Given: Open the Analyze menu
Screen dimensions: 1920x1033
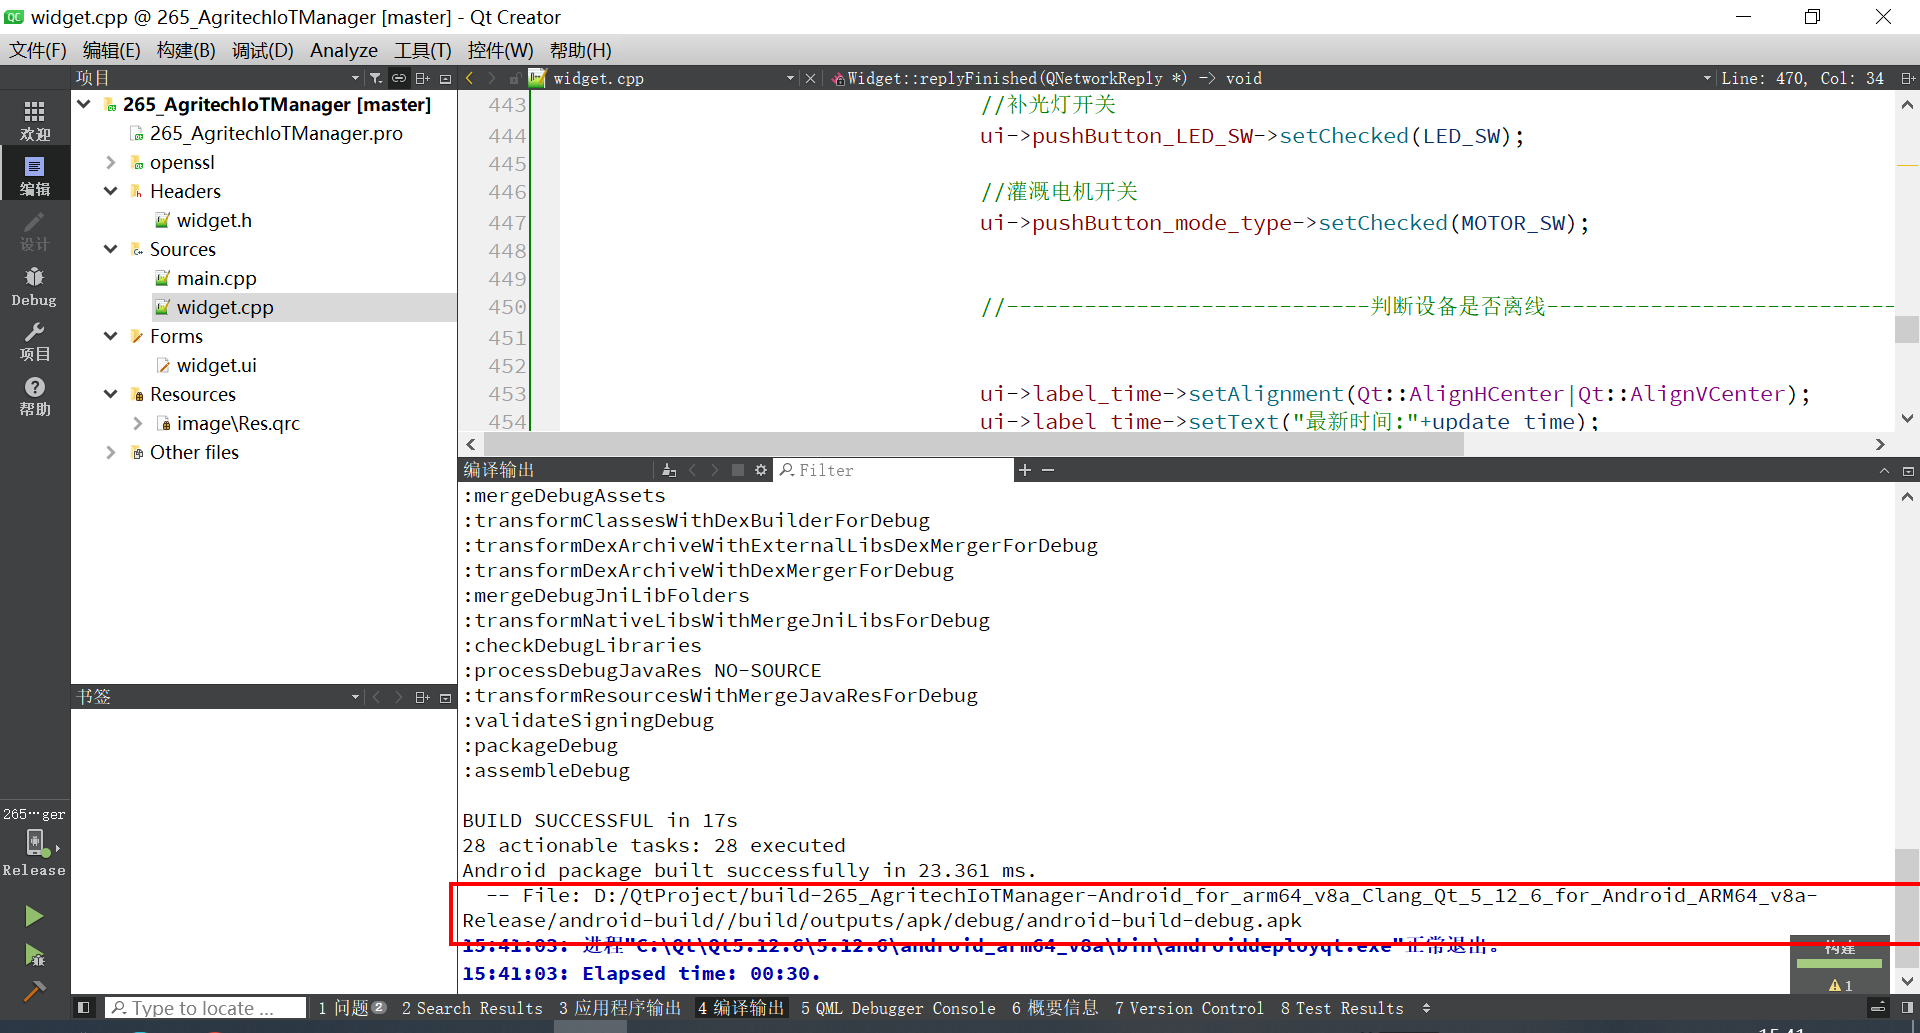Looking at the screenshot, I should (344, 50).
